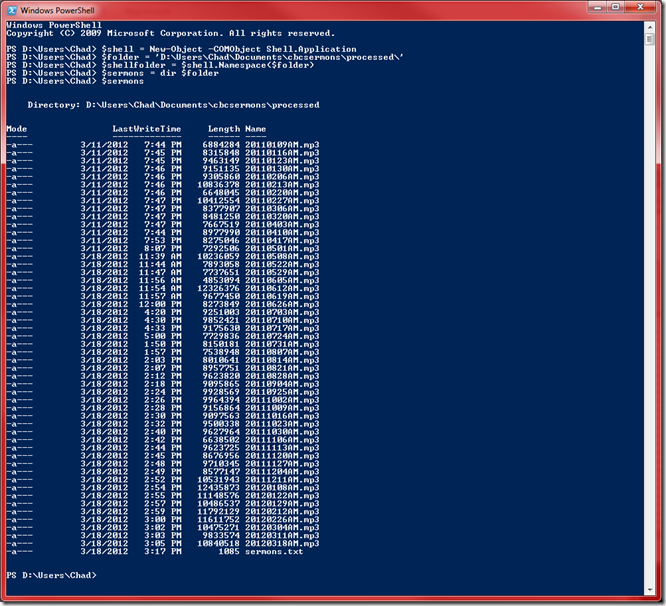Click the $folder assignment command line
Image resolution: width=666 pixels, height=606 pixels.
pyautogui.click(x=205, y=57)
